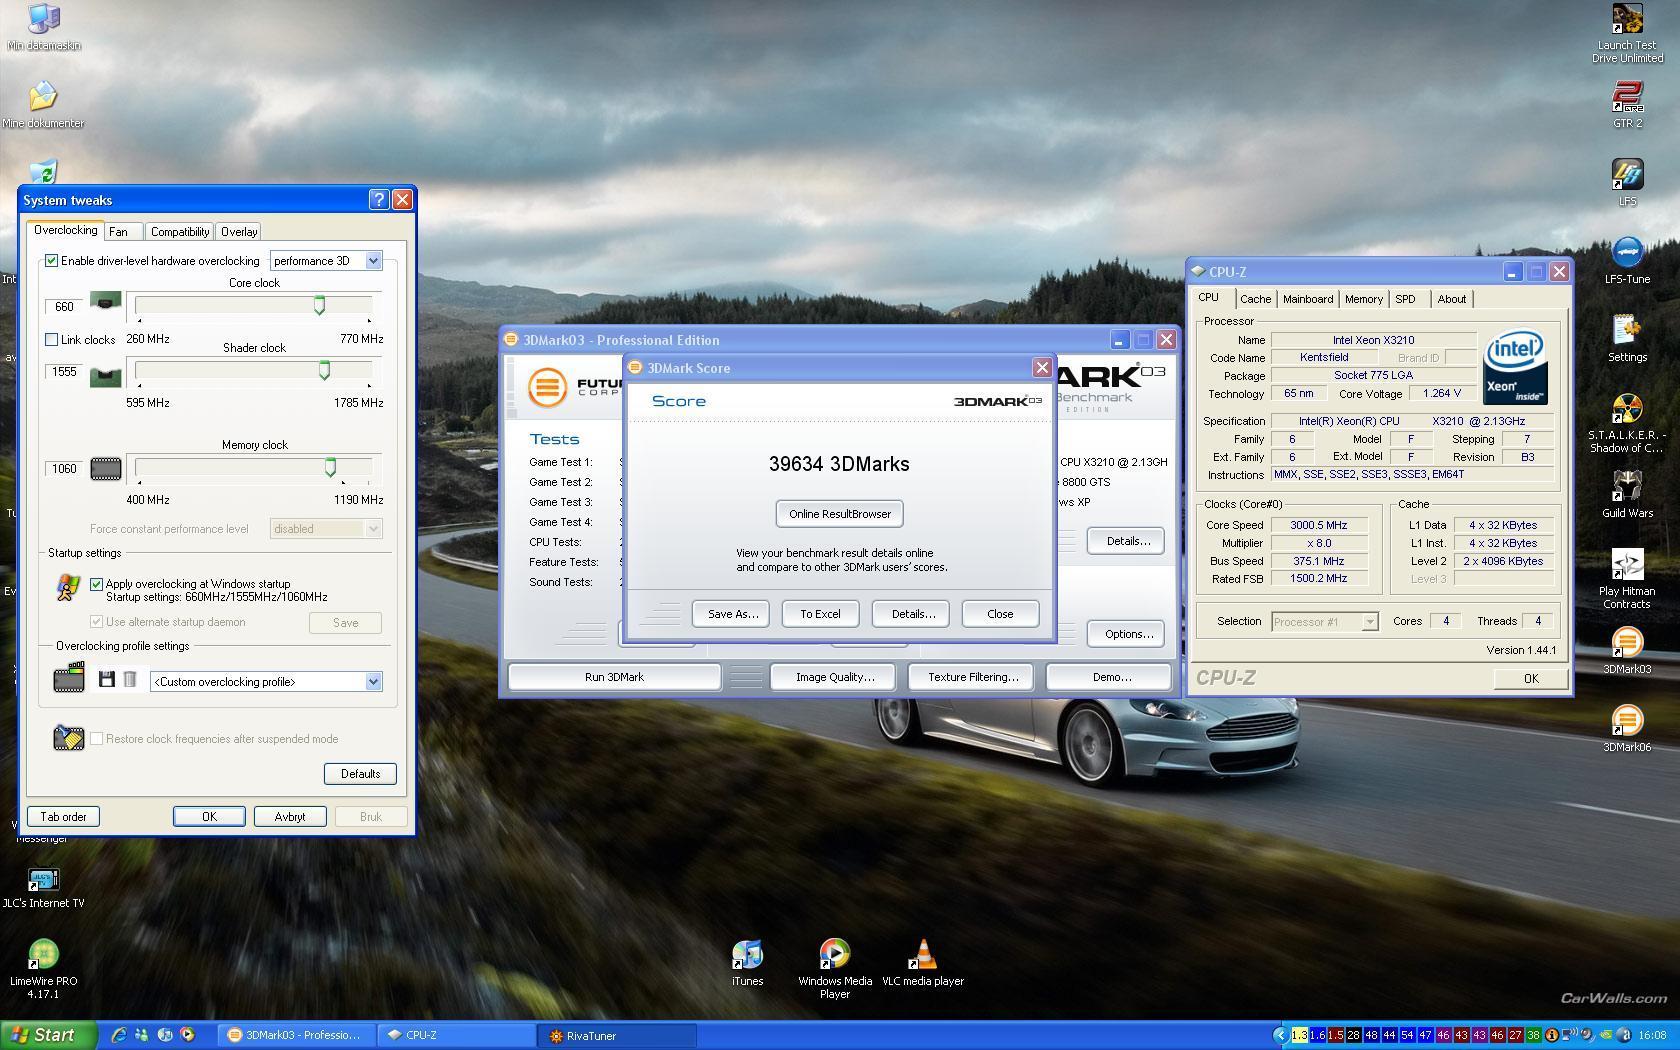Click the Tab order button
This screenshot has height=1050, width=1680.
pyautogui.click(x=63, y=817)
